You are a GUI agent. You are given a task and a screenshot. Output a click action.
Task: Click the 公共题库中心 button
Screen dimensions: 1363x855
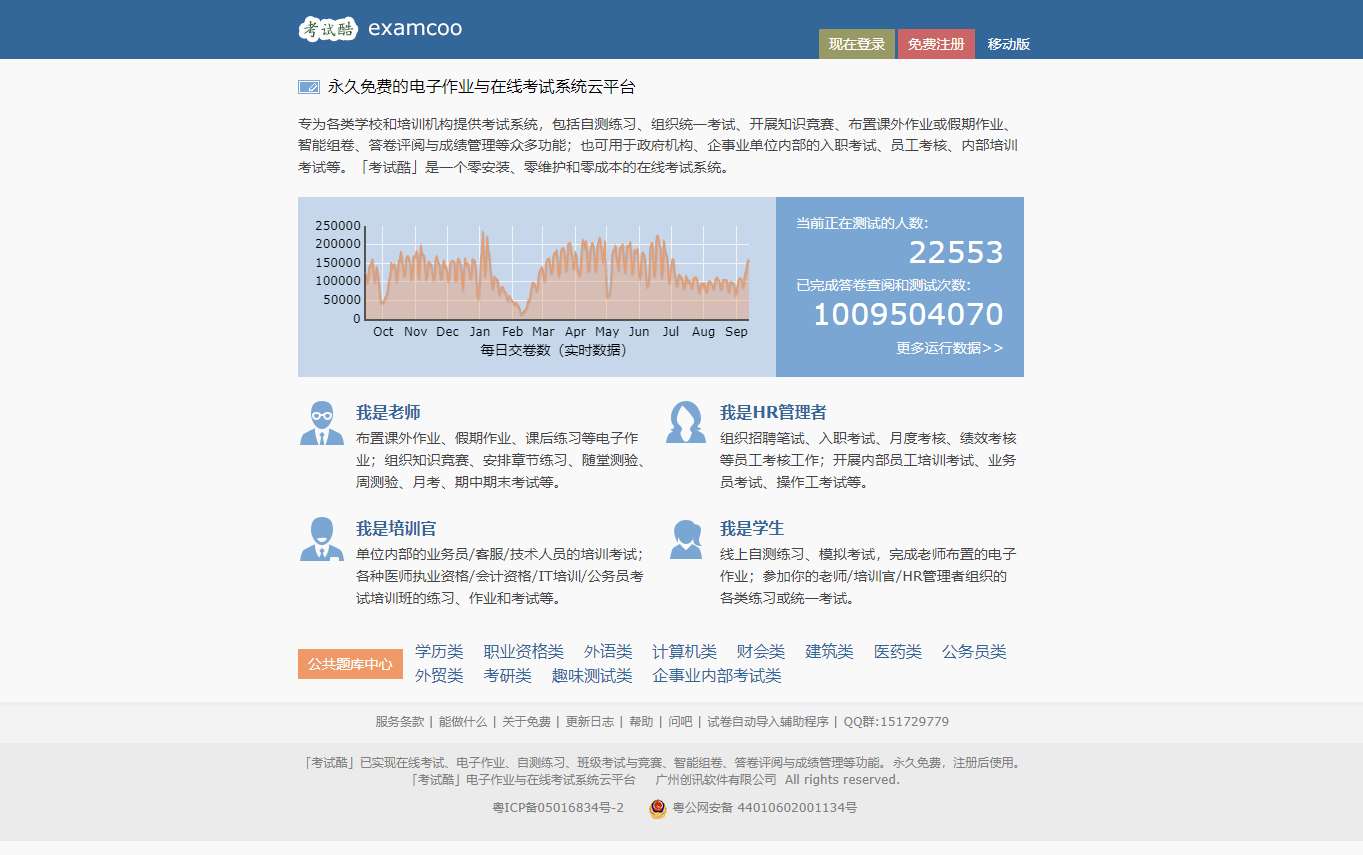(350, 664)
